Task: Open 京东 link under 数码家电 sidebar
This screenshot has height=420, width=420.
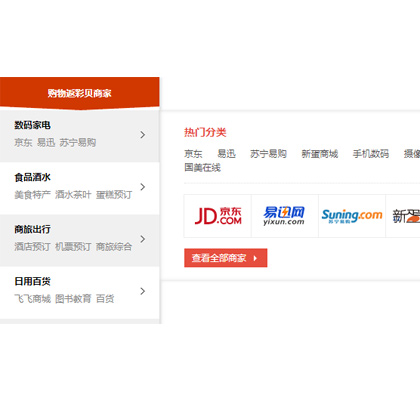Action: (23, 143)
